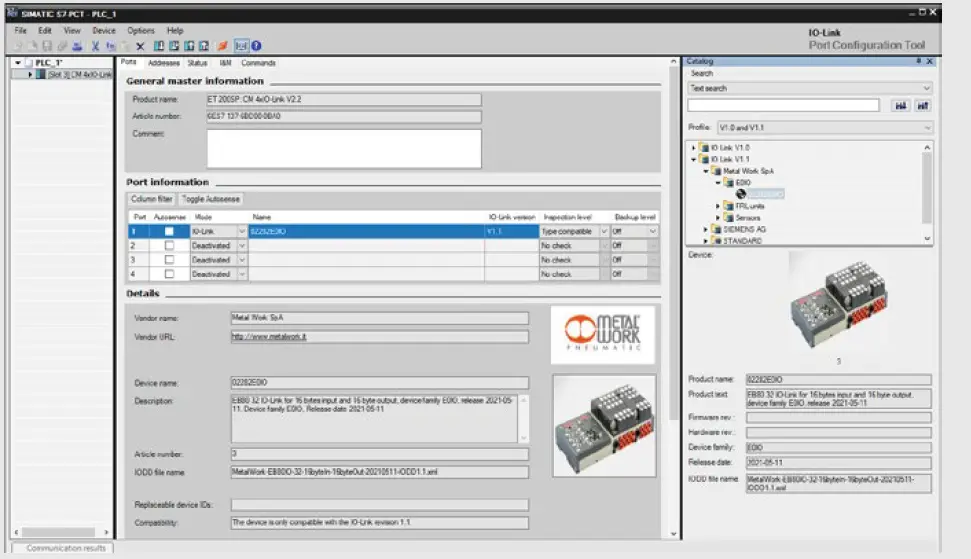The image size is (971, 559).
Task: Enable Autosense checkbox for port 2
Action: pos(169,245)
